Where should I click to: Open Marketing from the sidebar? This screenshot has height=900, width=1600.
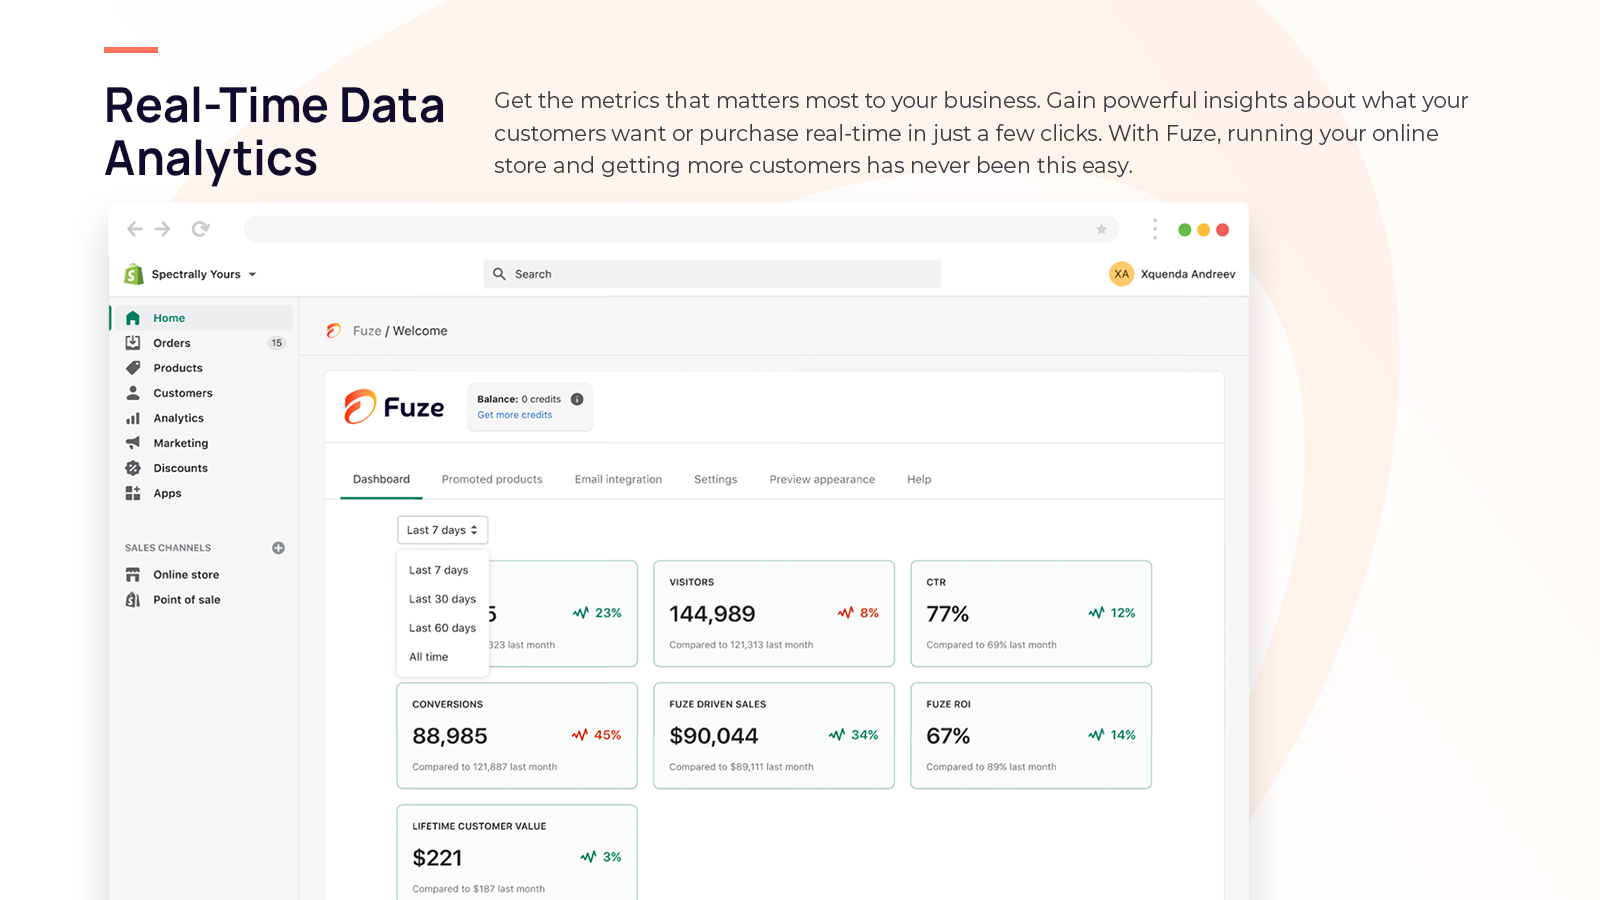[x=180, y=443]
